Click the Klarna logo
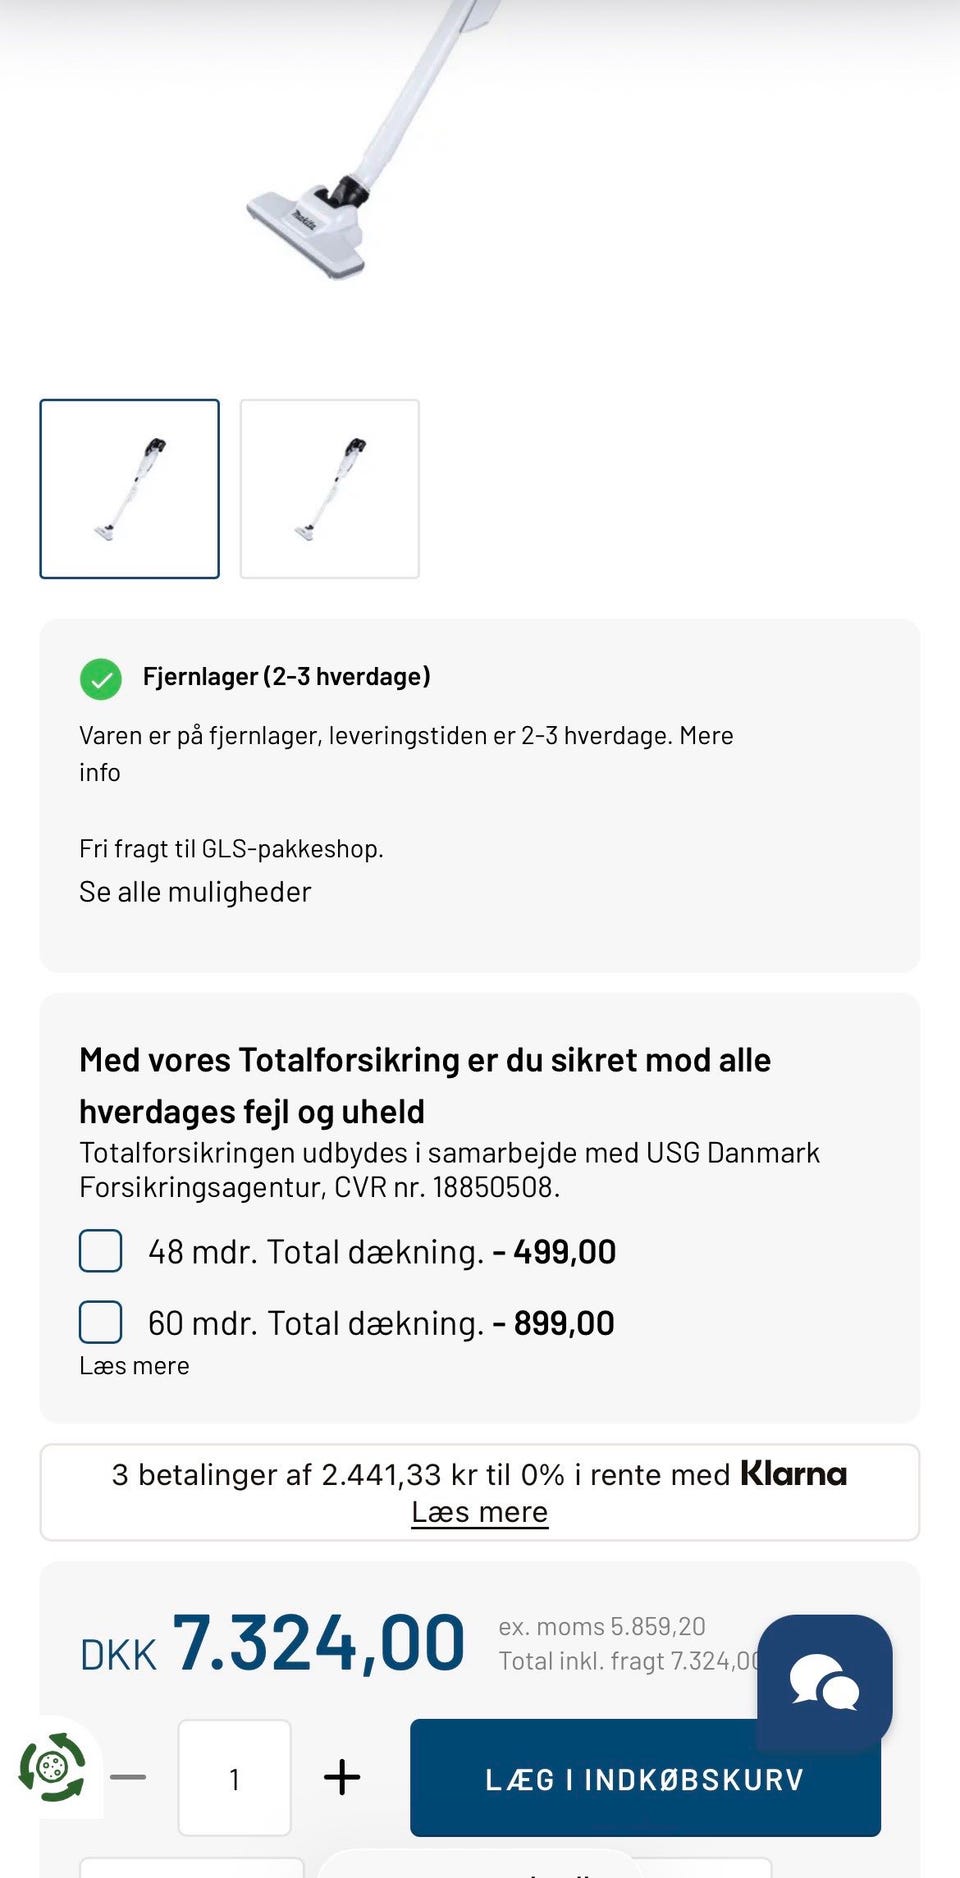This screenshot has height=1878, width=960. [x=793, y=1473]
